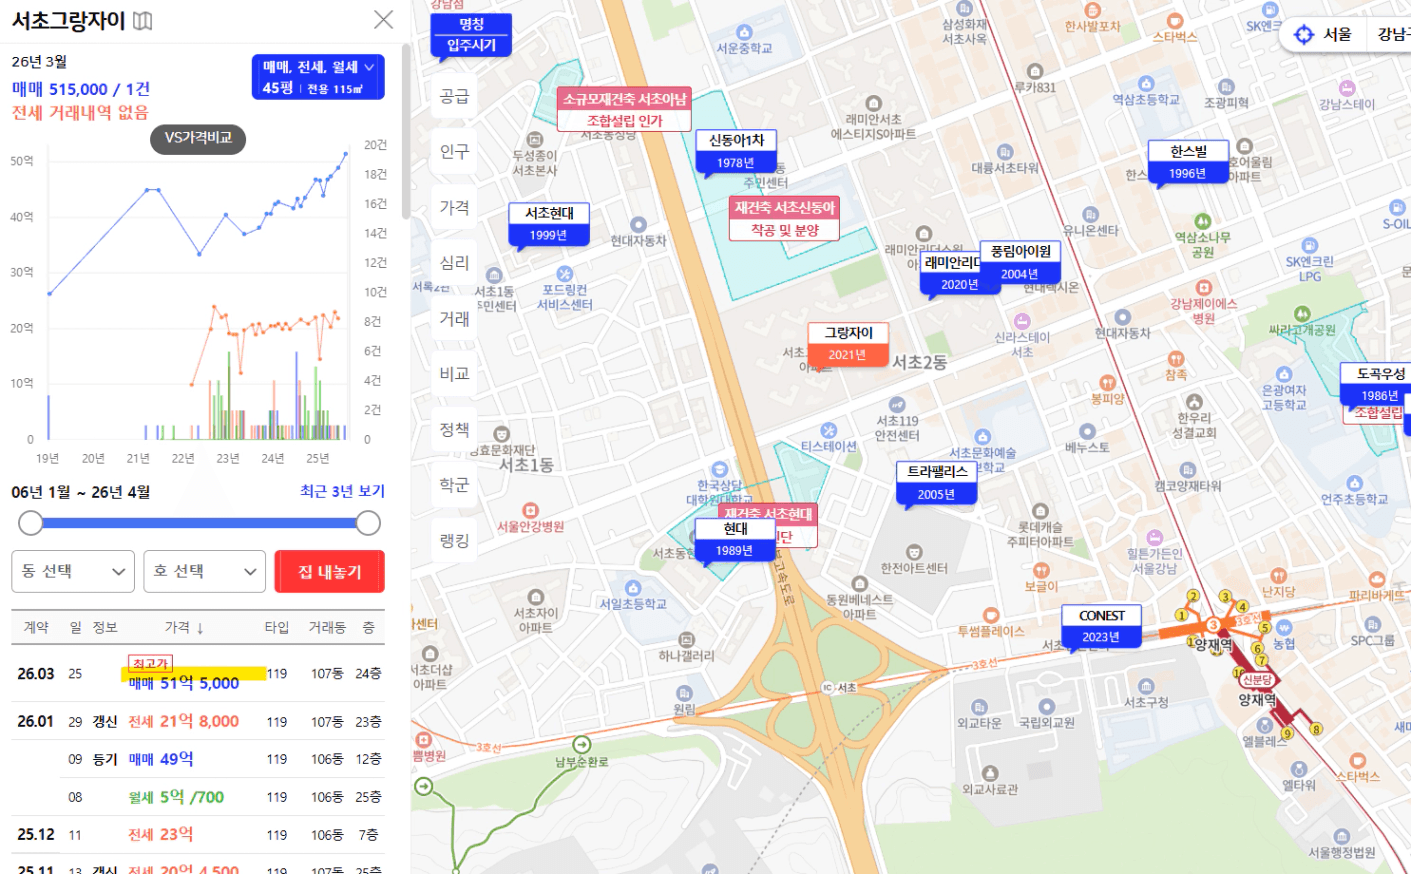
Task: Click the 최근 3년 보기 link
Action: (x=342, y=491)
